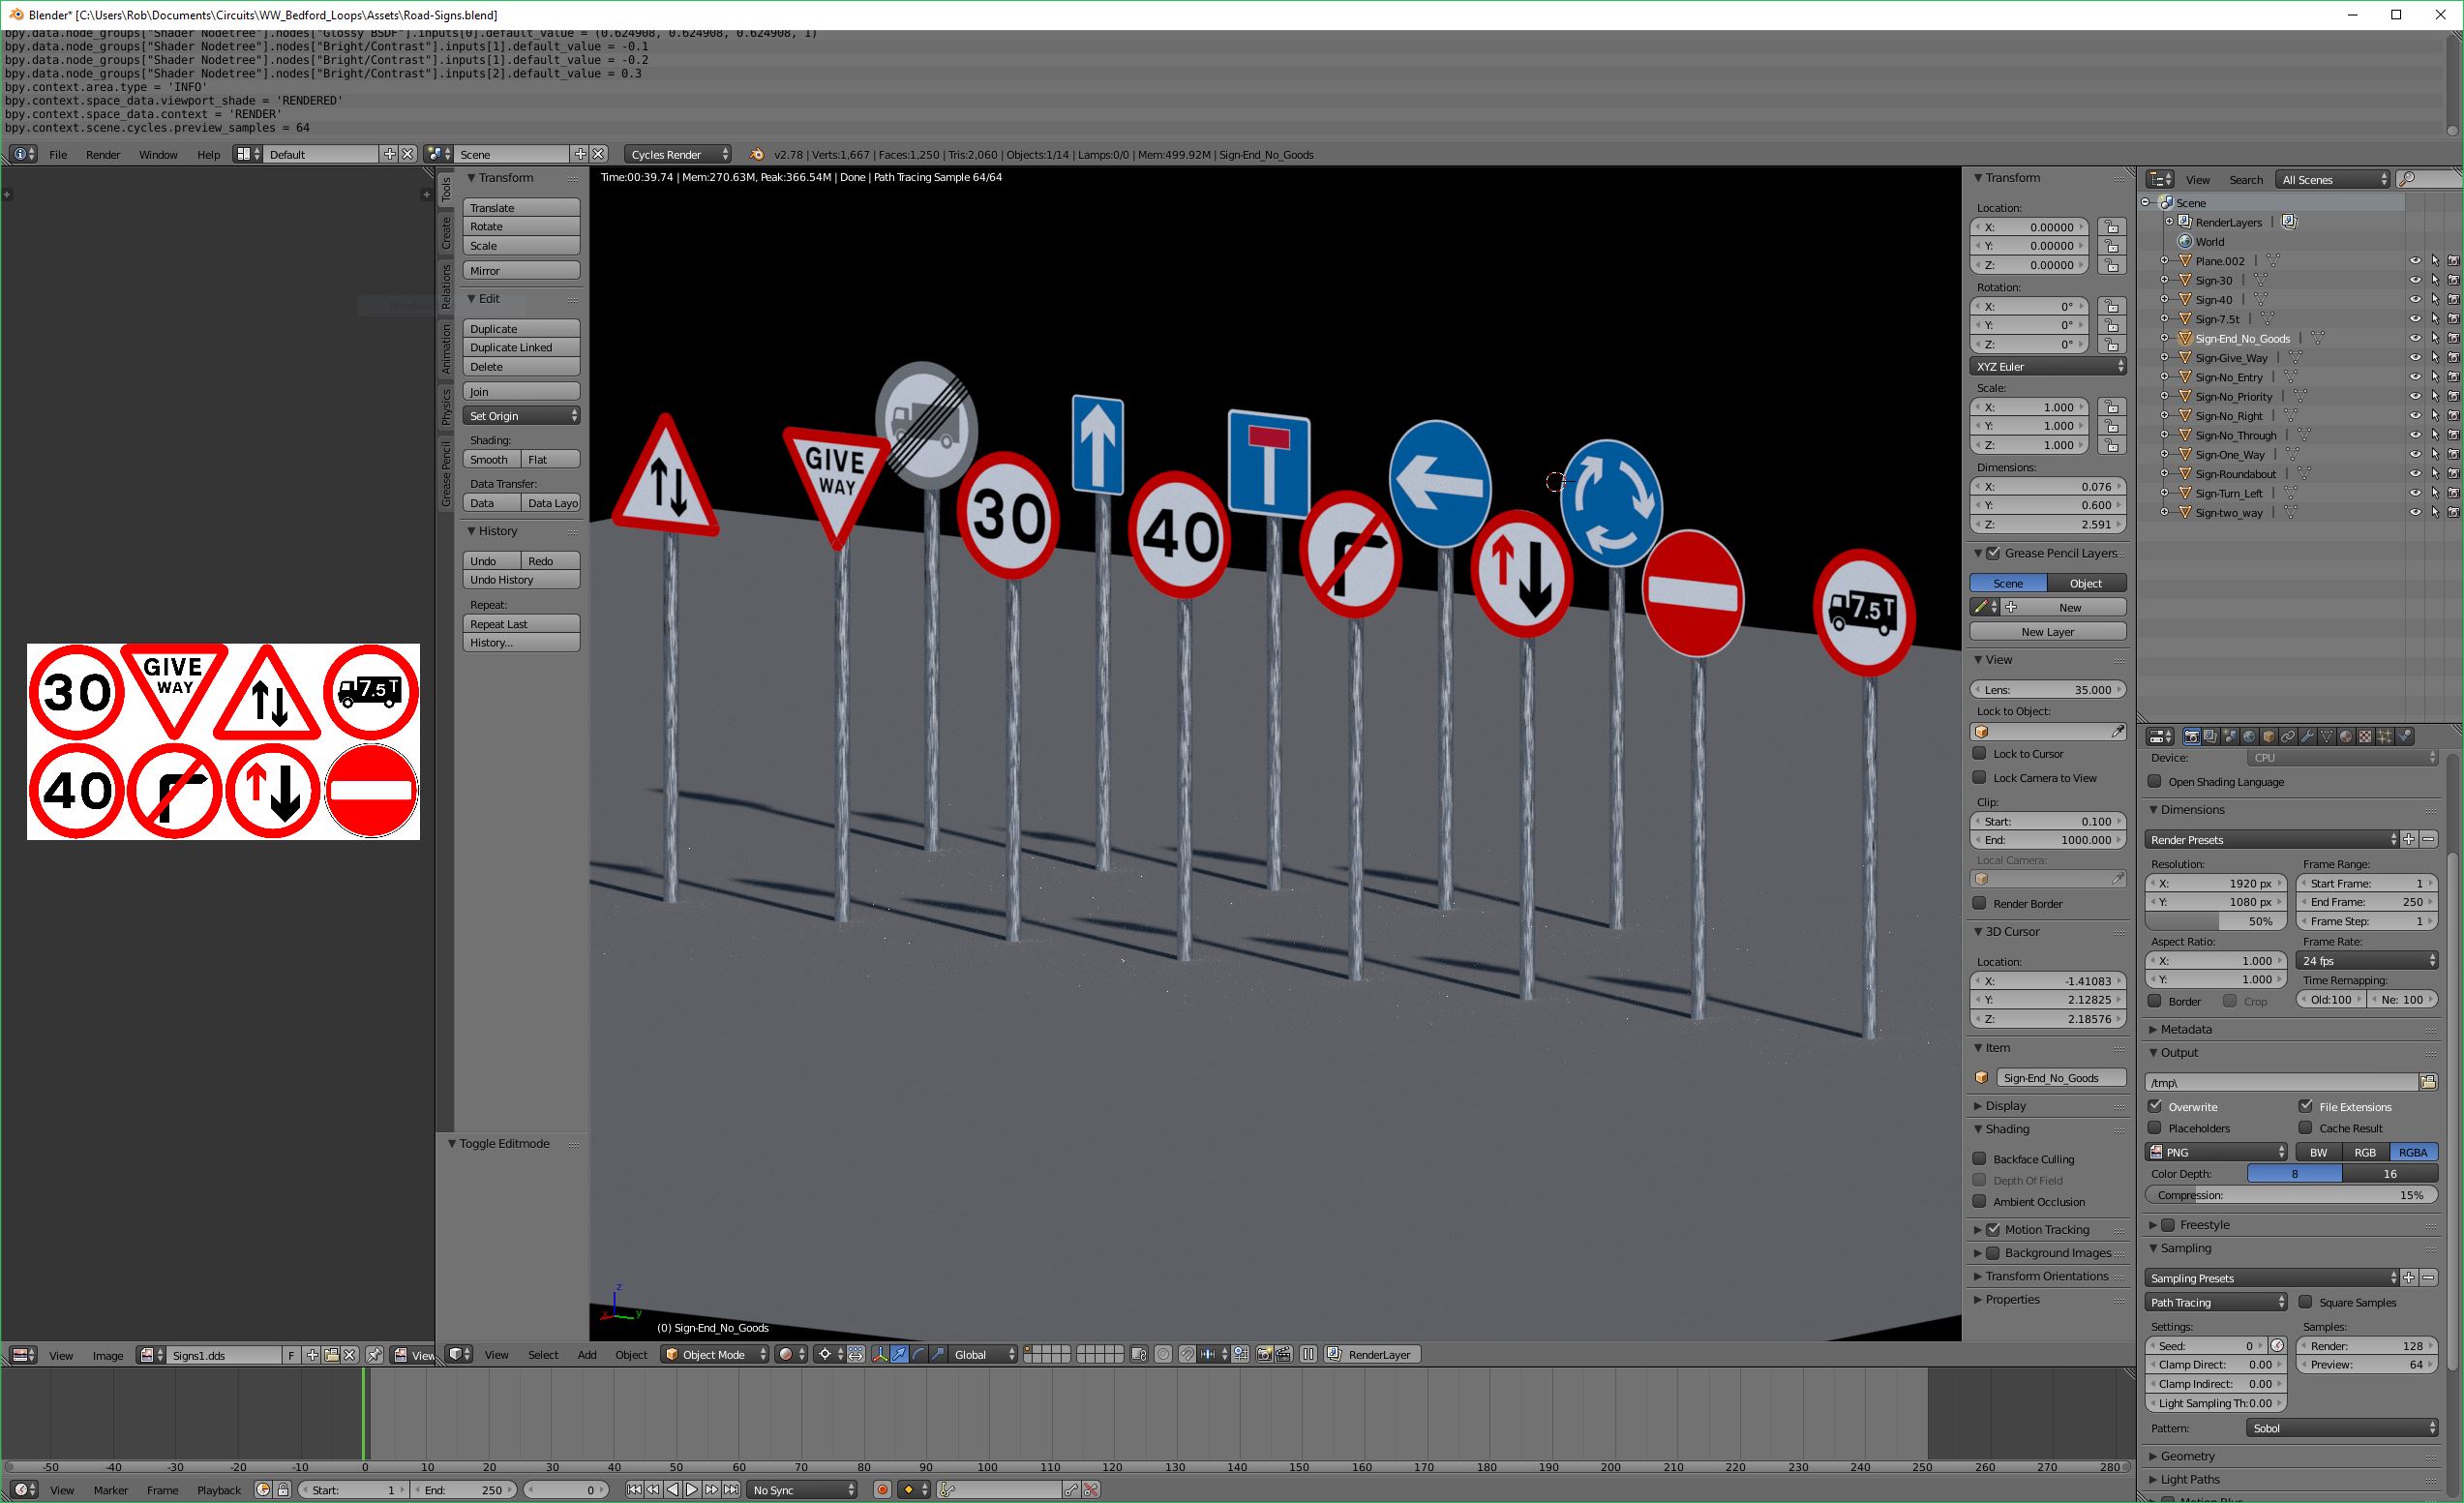Play the animation forward
The height and width of the screenshot is (1503, 2464).
(692, 1490)
